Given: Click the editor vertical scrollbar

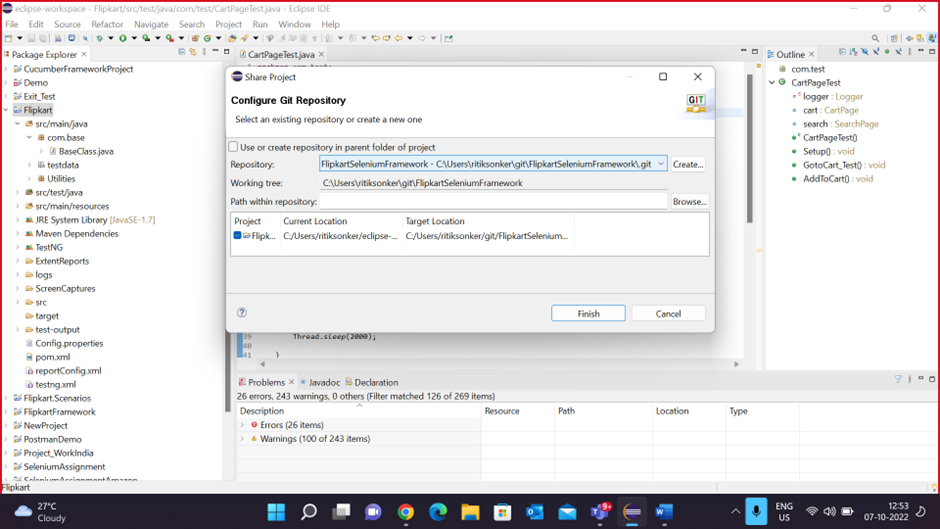Looking at the screenshot, I should coord(749,149).
